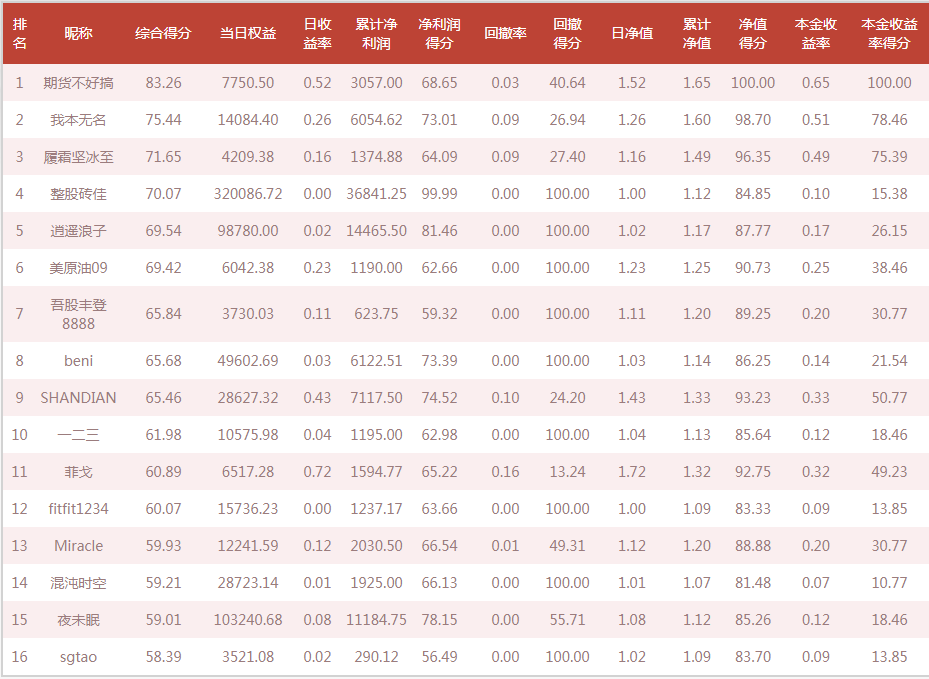Click the 累计净利润 column header

tap(376, 33)
